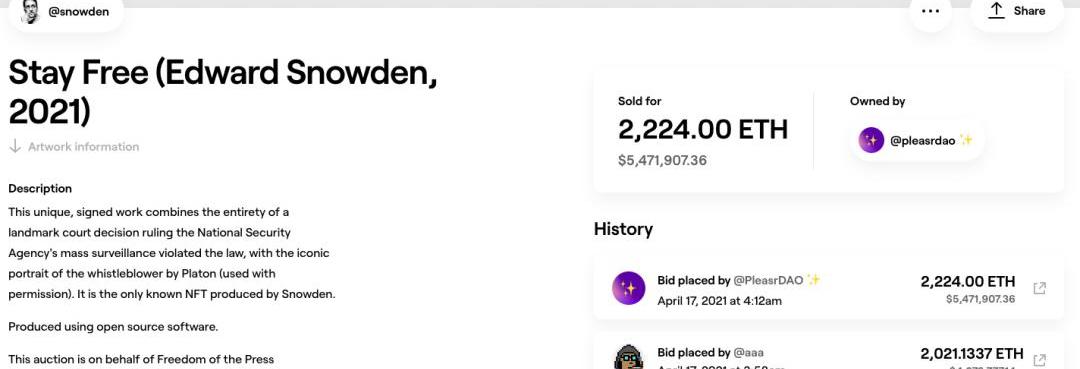1080x369 pixels.
Task: Click the Stay Free artwork title
Action: tap(222, 92)
